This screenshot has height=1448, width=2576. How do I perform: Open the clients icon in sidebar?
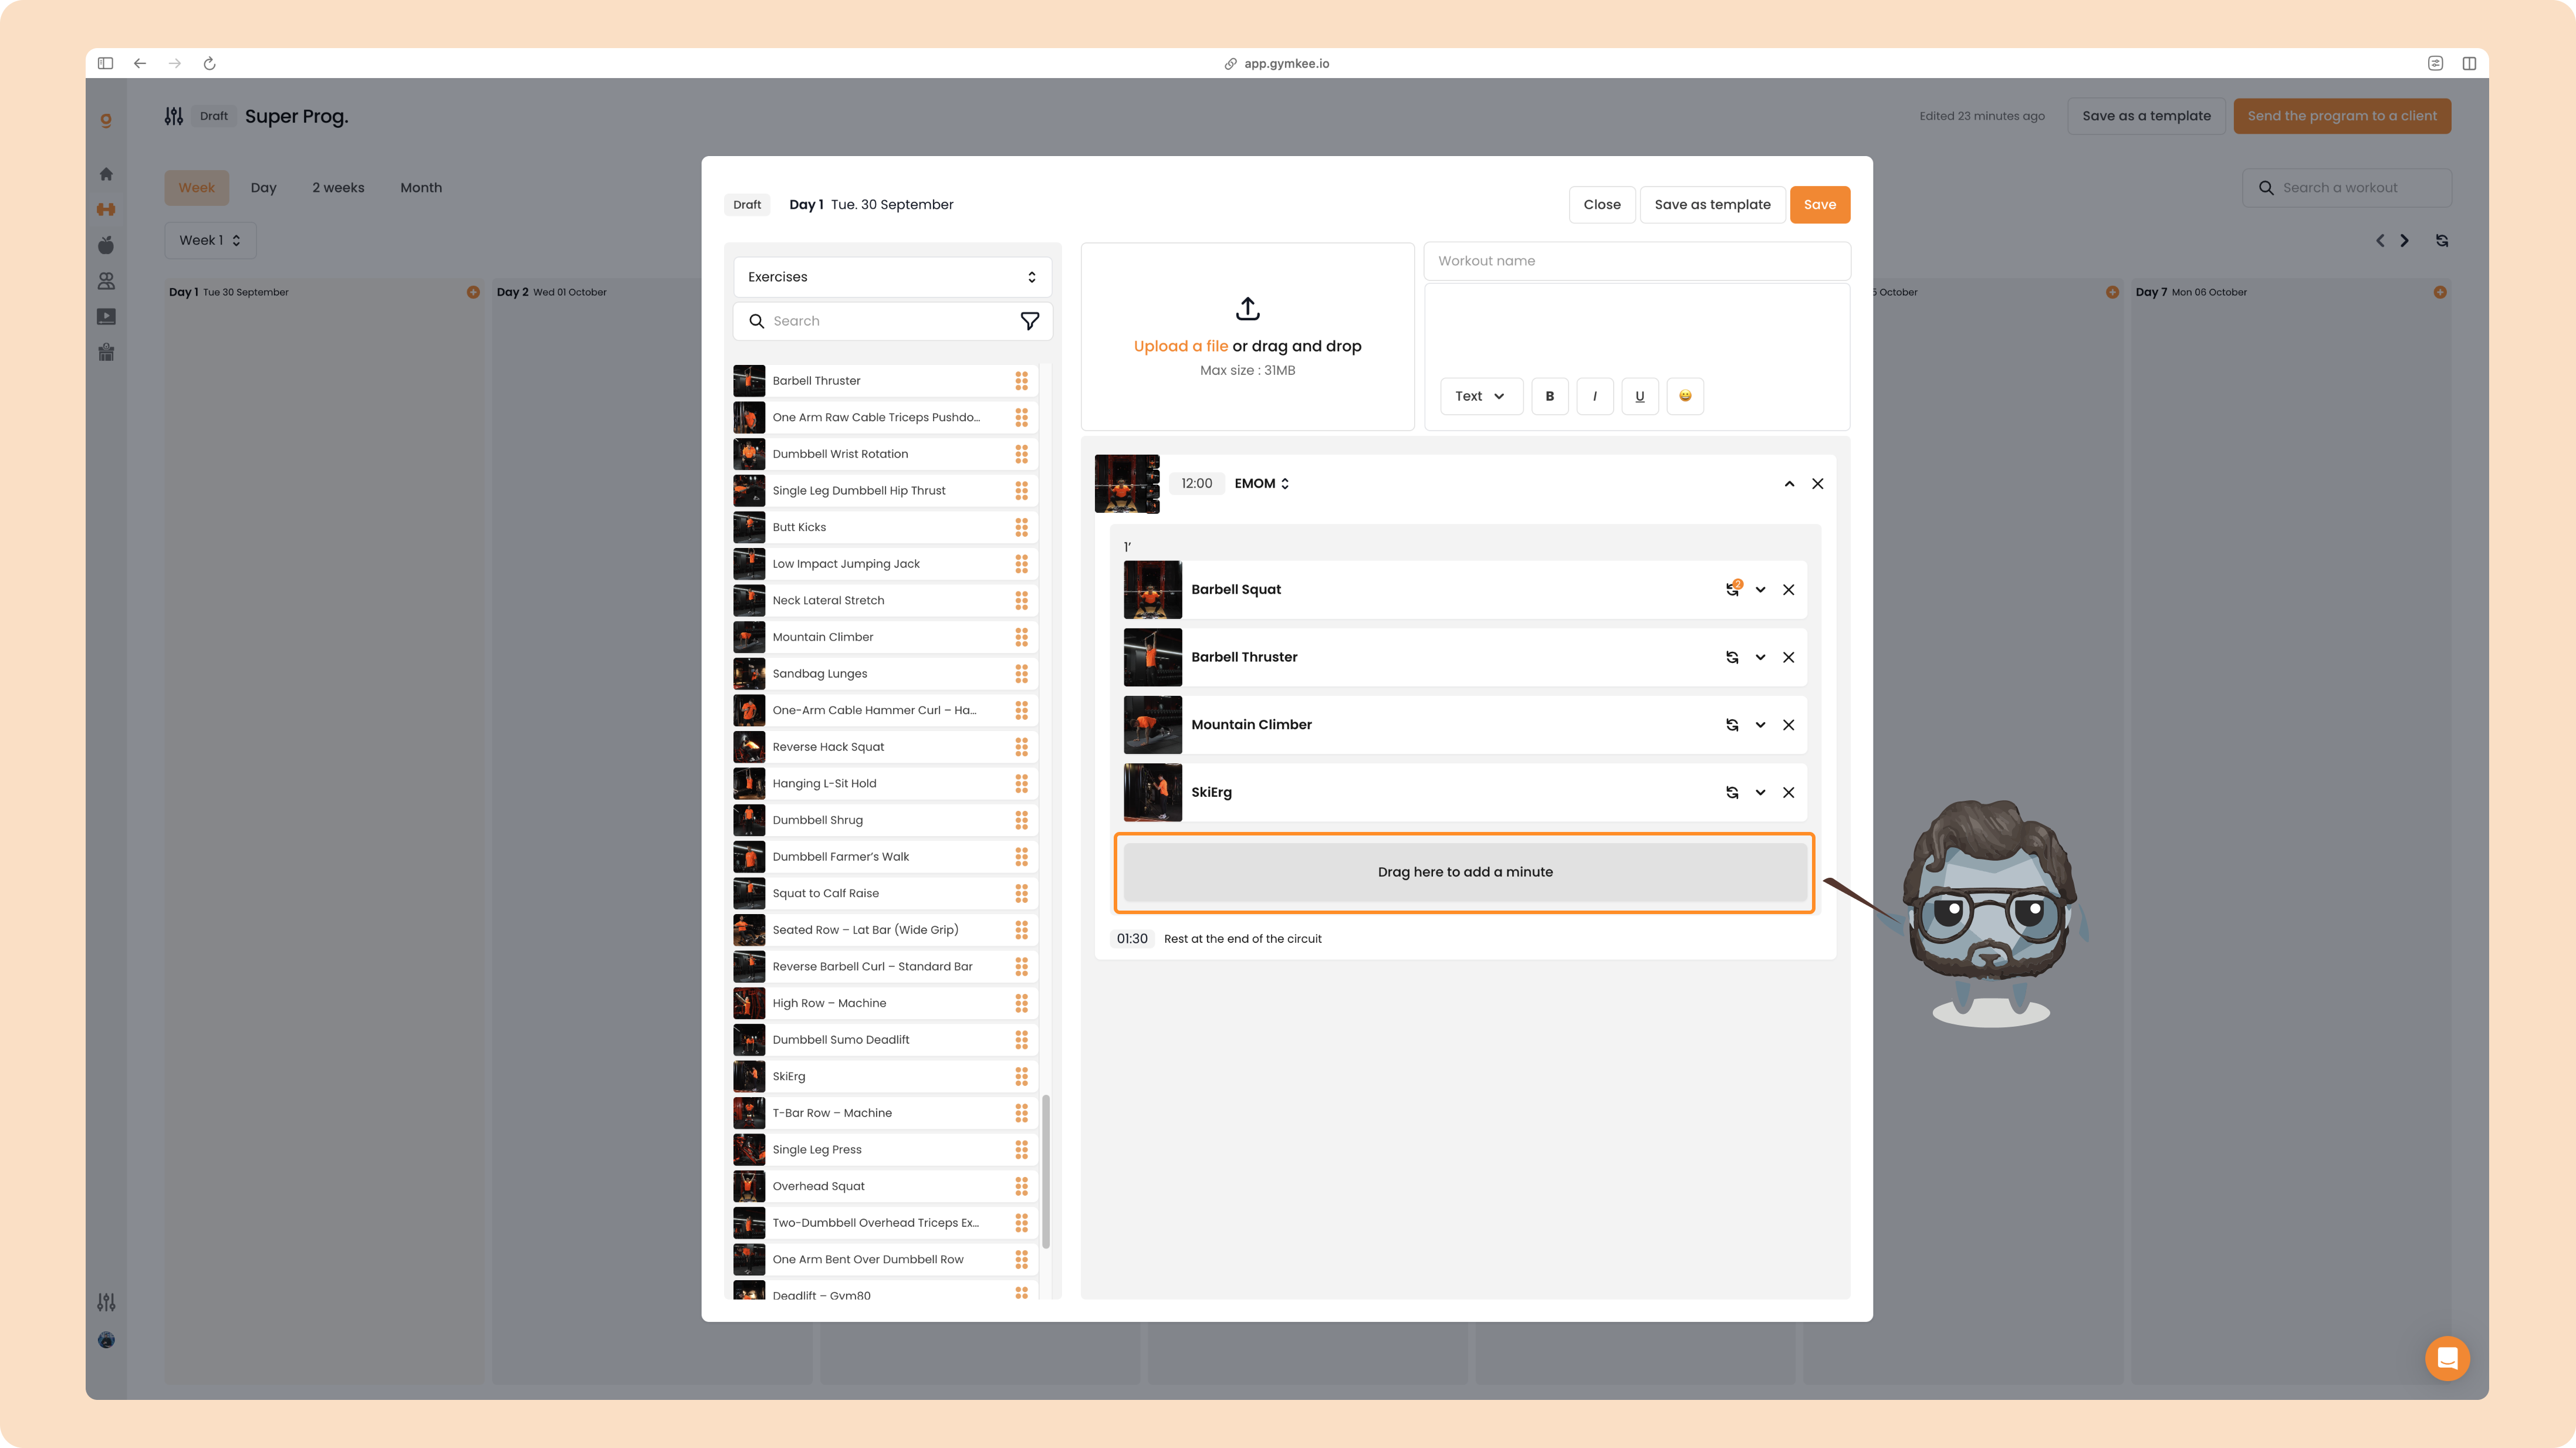tap(106, 281)
